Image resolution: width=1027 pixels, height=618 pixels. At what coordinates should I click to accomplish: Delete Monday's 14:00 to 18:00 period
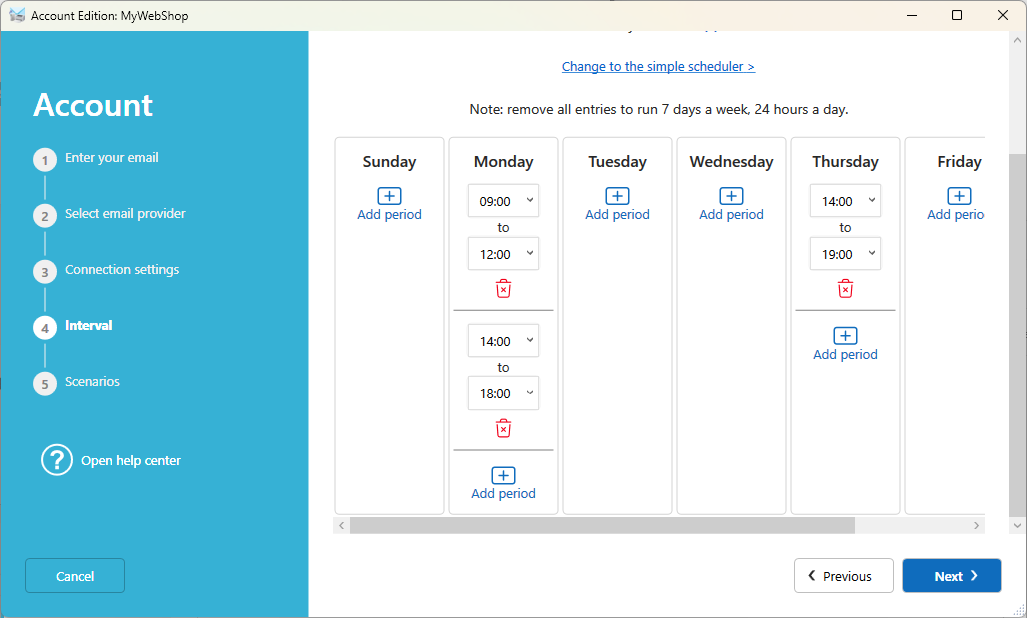[503, 428]
